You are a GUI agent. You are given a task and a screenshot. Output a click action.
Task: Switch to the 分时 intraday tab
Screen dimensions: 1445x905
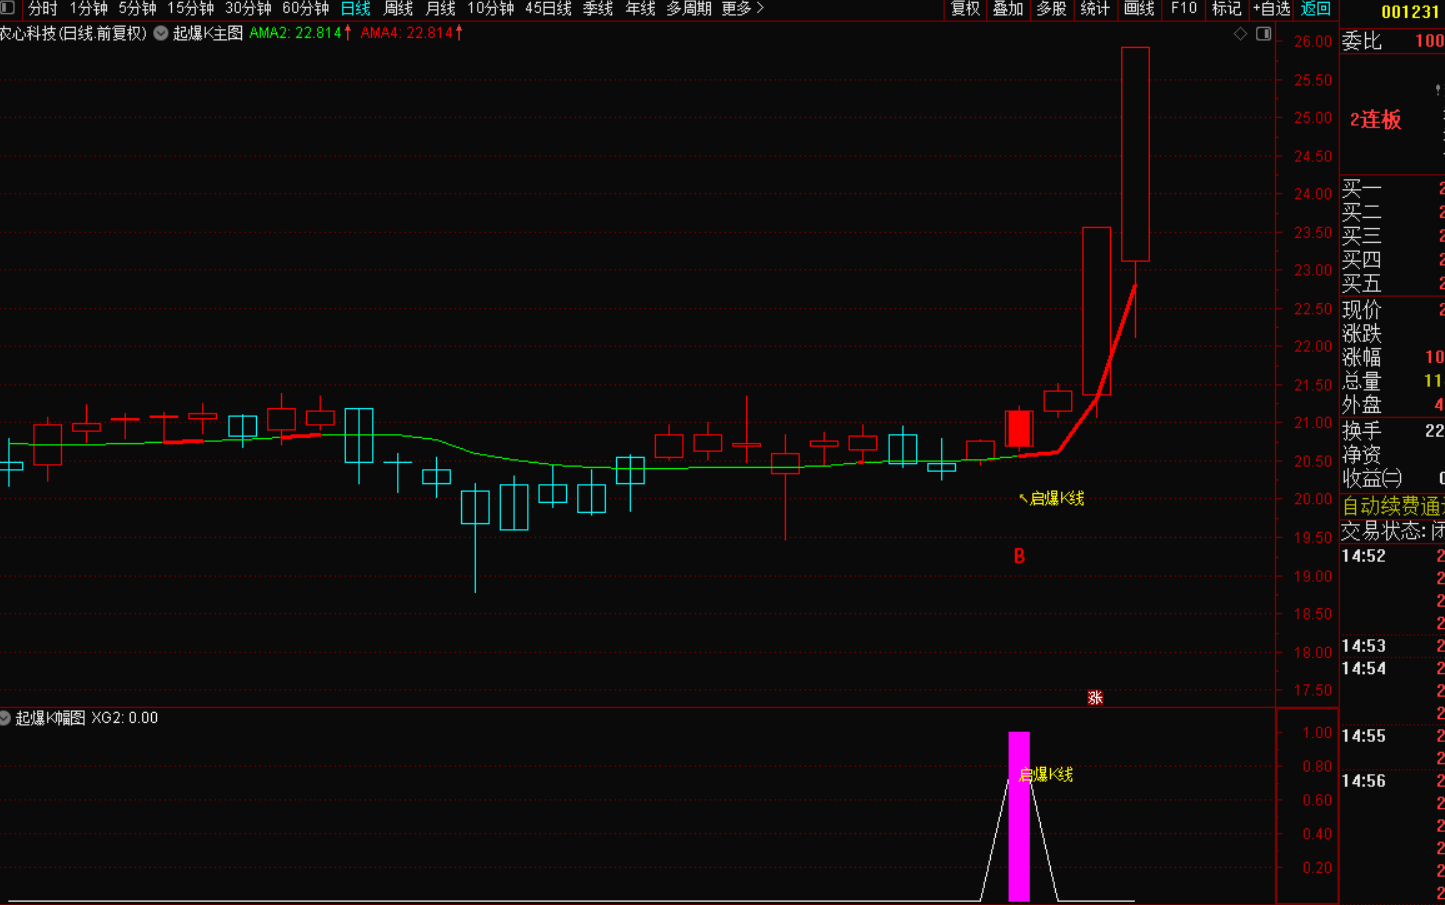[x=42, y=9]
